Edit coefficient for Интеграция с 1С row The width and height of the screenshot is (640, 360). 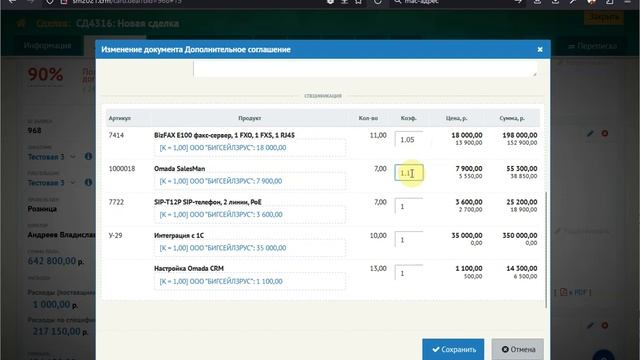pyautogui.click(x=409, y=240)
